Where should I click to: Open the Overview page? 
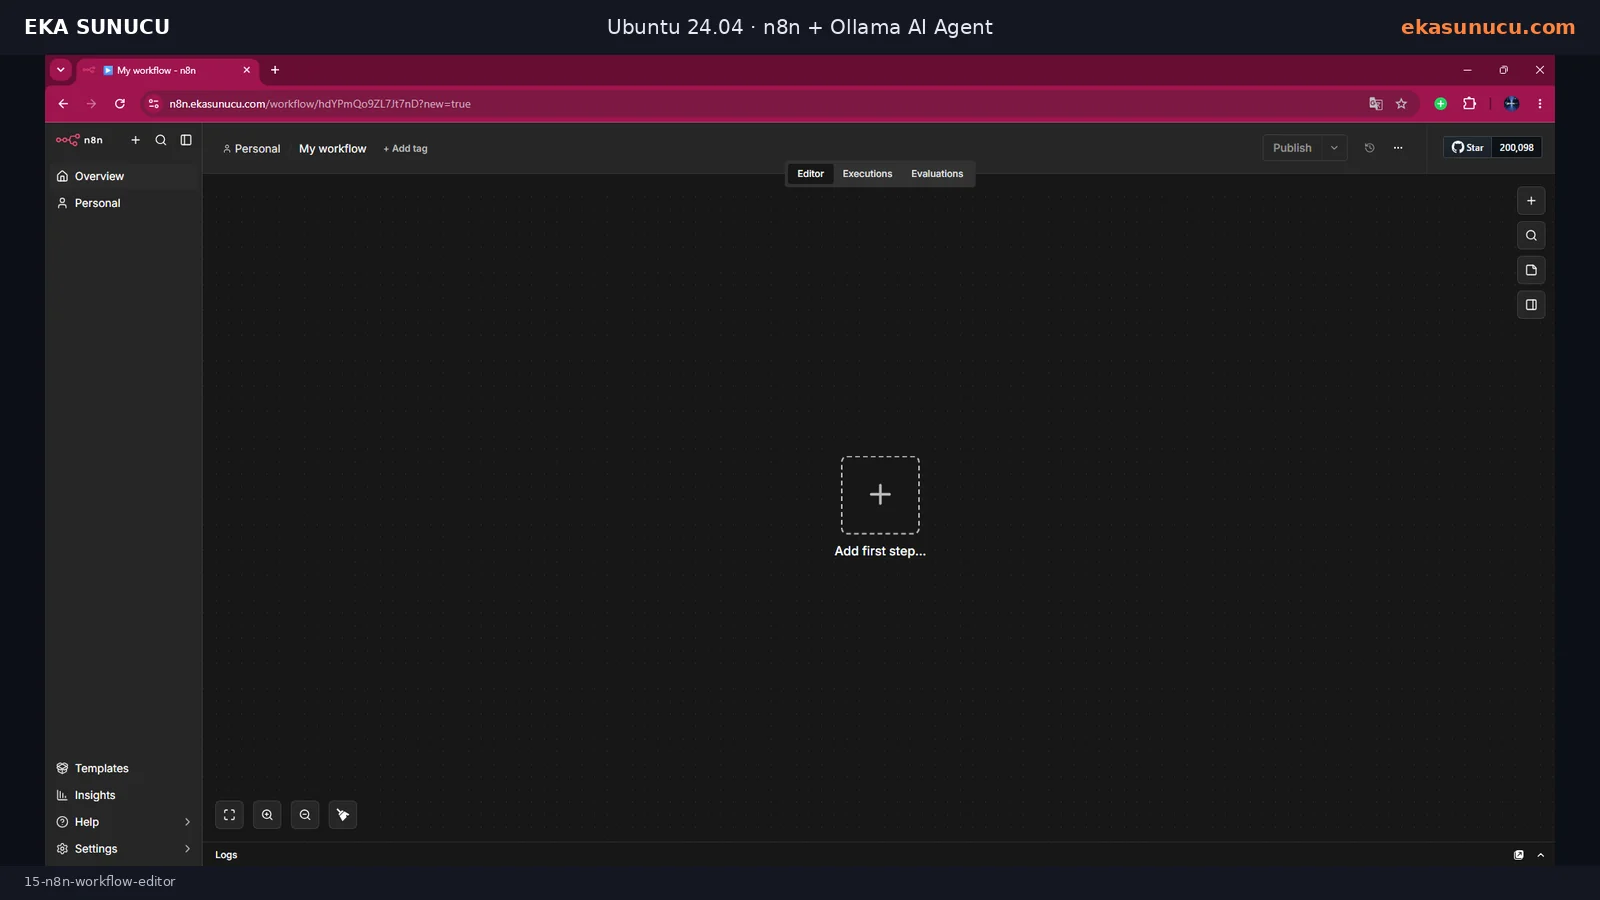point(123,176)
